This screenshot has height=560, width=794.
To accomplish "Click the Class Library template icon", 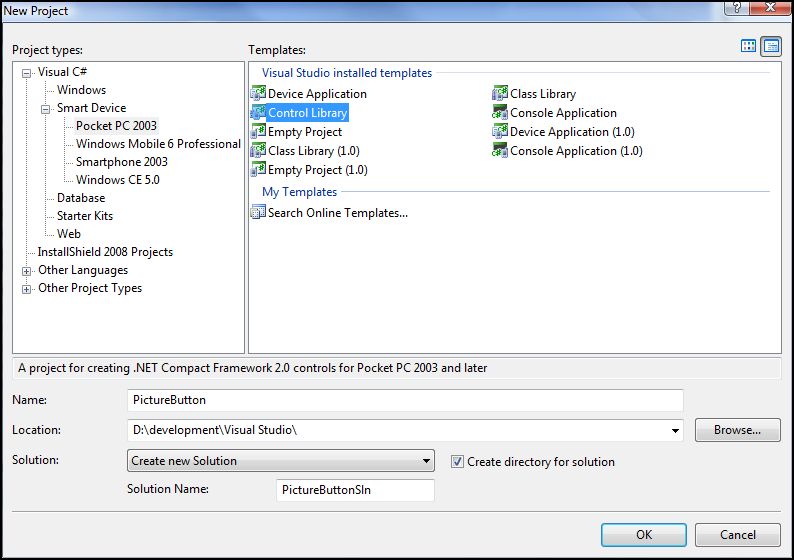I will pyautogui.click(x=500, y=94).
